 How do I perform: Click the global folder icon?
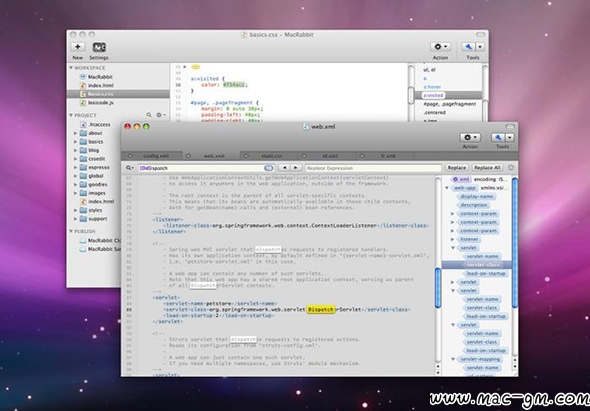tap(83, 176)
